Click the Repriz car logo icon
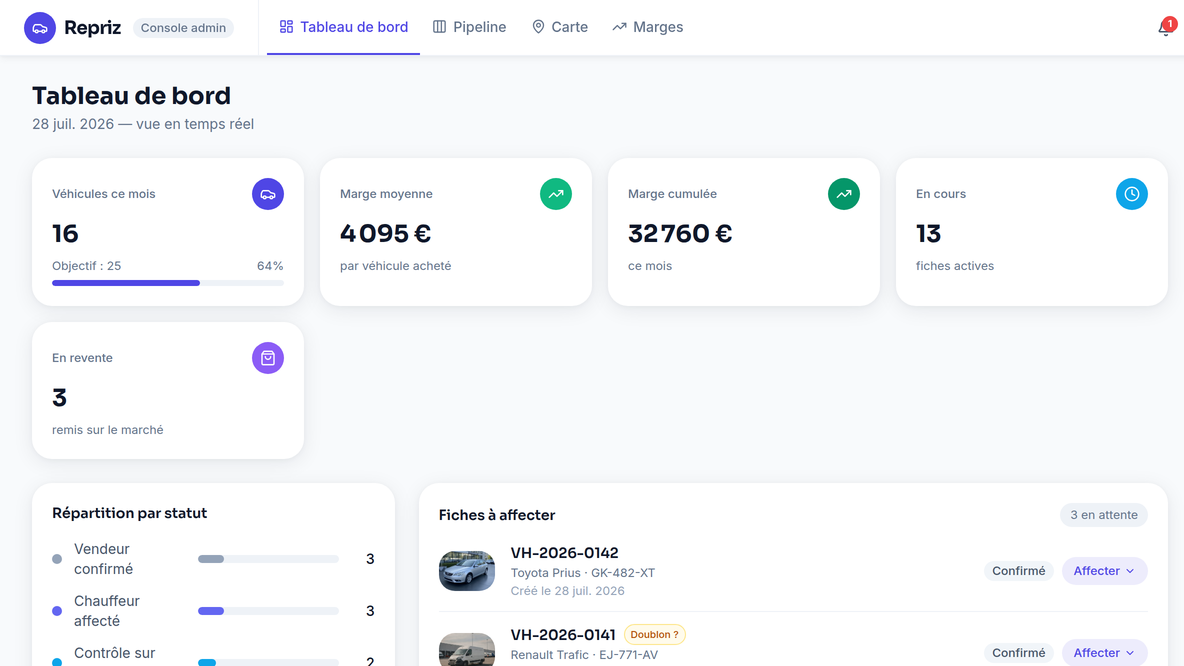This screenshot has height=666, width=1184. coord(40,28)
